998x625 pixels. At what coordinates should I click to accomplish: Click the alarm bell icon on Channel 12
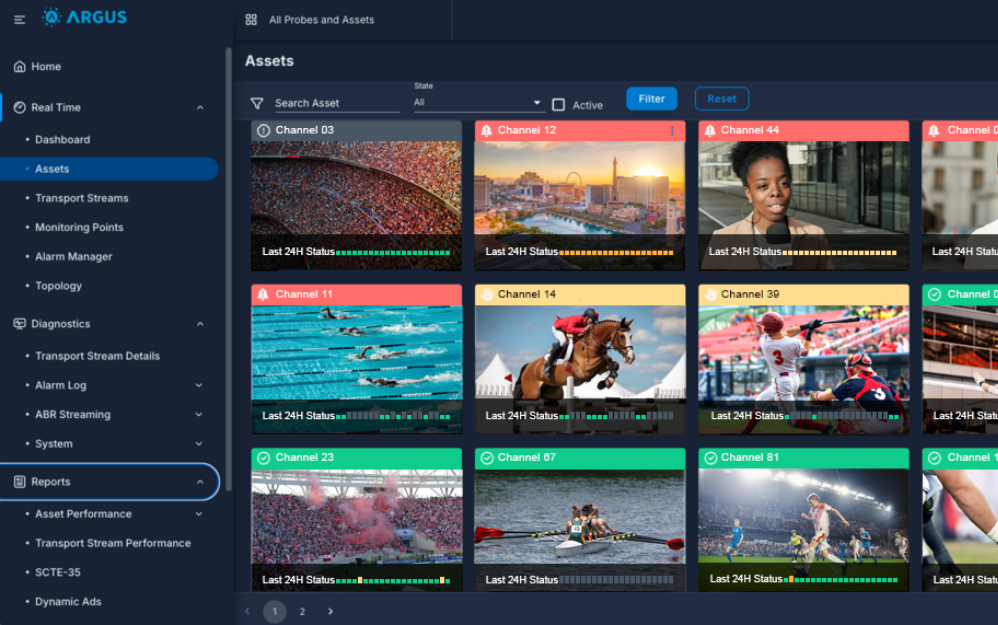(487, 131)
